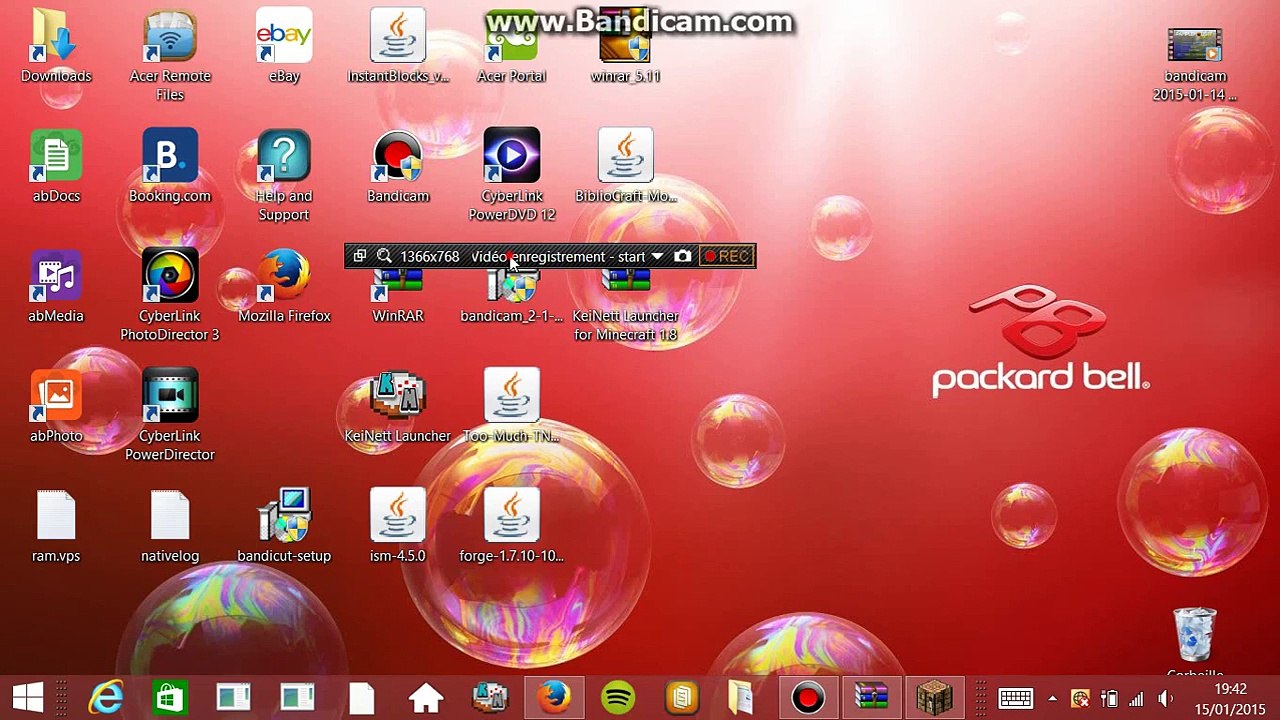The width and height of the screenshot is (1280, 720).
Task: Open the Acer Portal desktop icon
Action: pos(511,46)
